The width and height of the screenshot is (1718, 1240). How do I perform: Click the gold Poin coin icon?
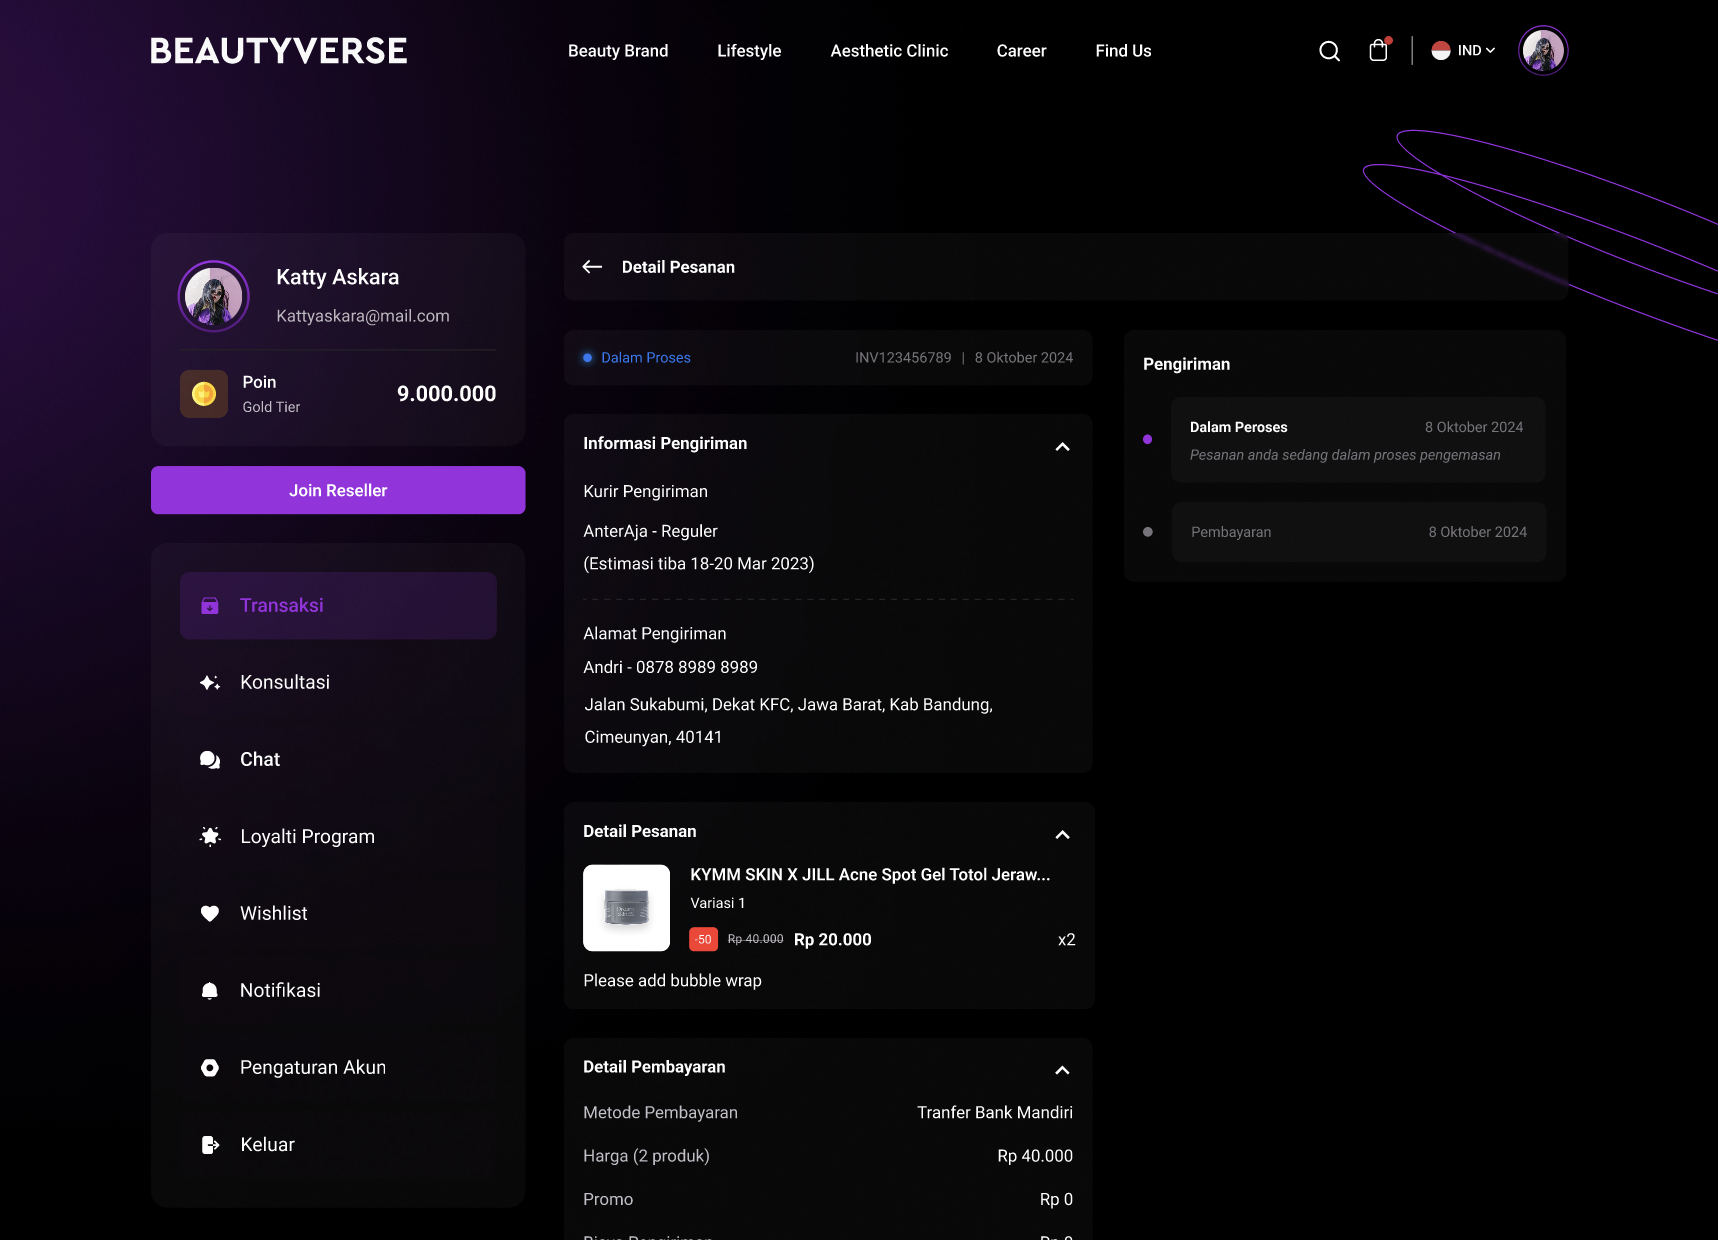(x=204, y=394)
